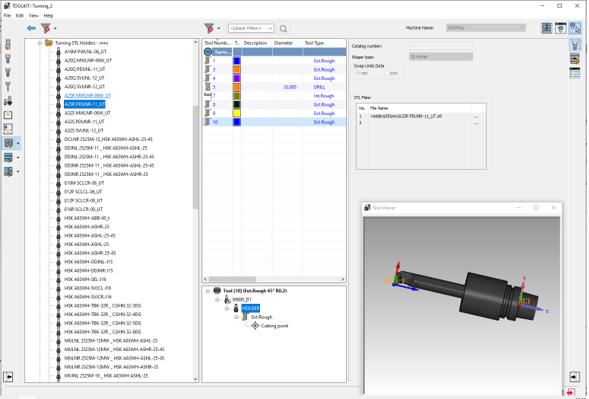
Task: Click yellow color swatch of tool 9
Action: point(237,113)
